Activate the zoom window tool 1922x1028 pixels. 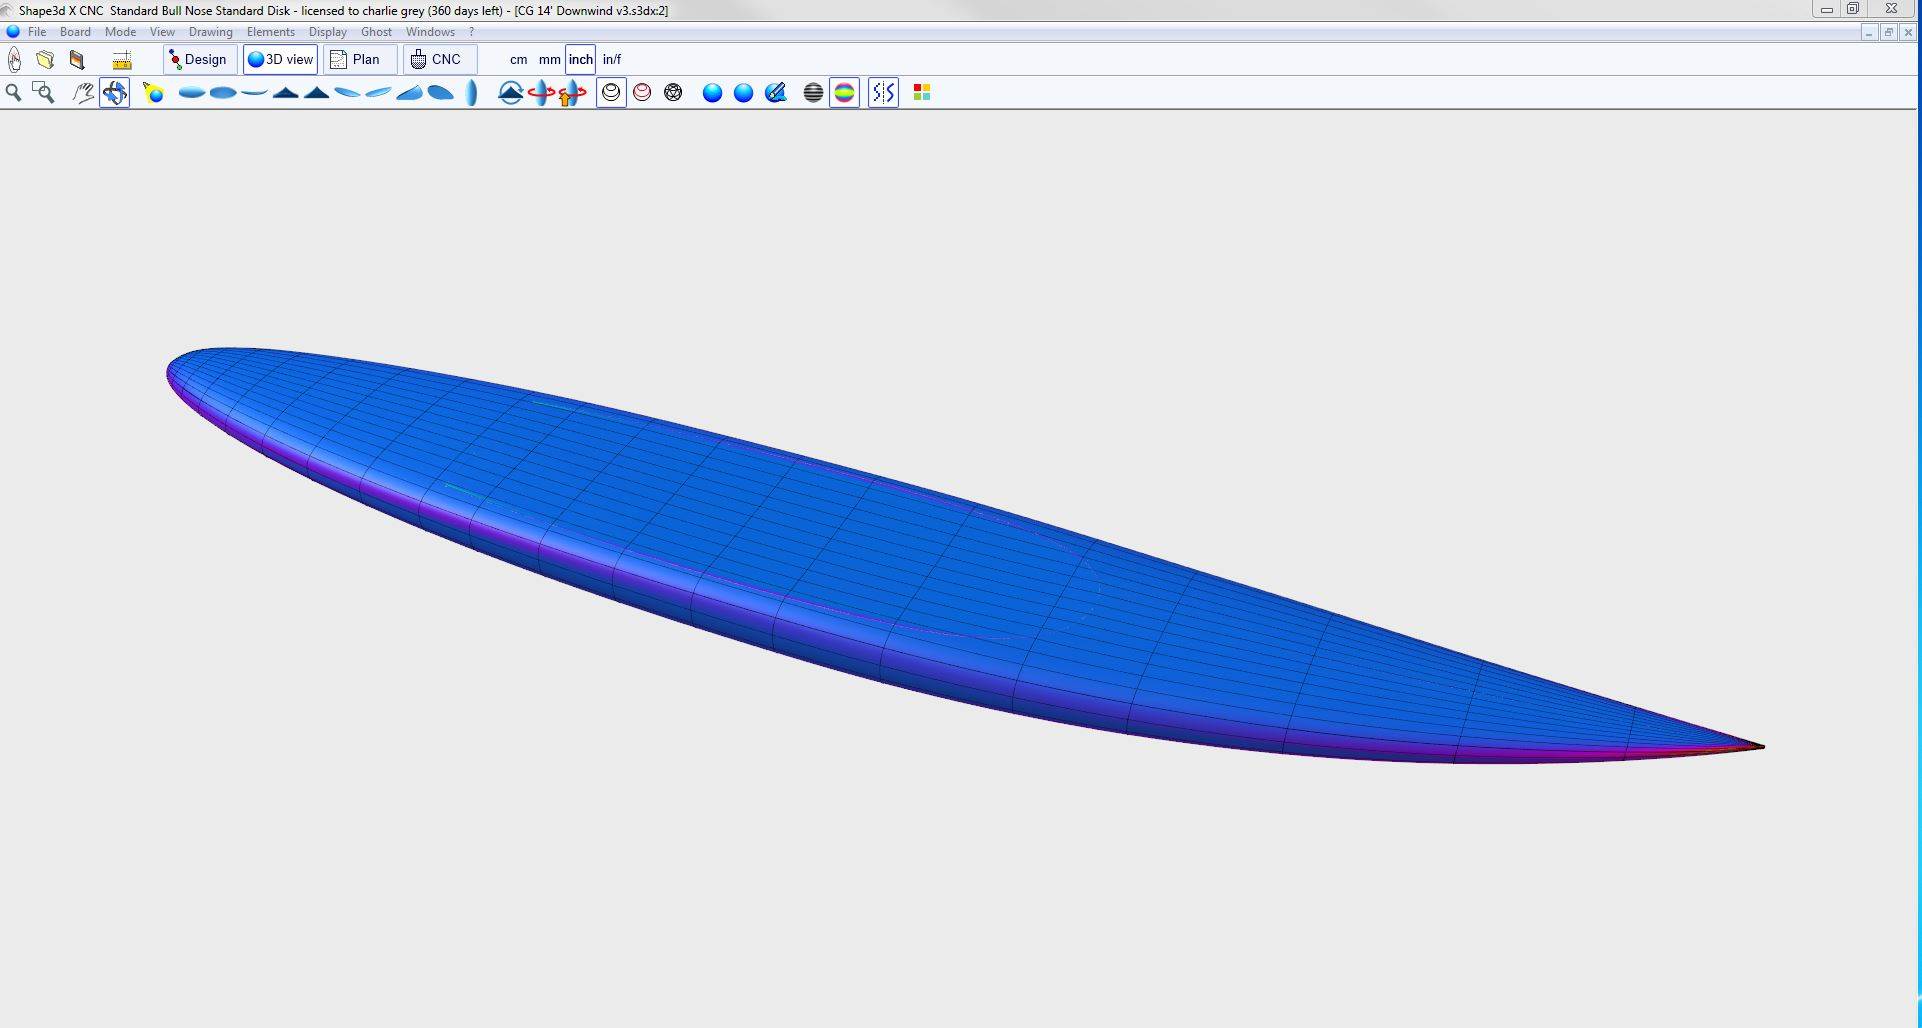pyautogui.click(x=43, y=93)
